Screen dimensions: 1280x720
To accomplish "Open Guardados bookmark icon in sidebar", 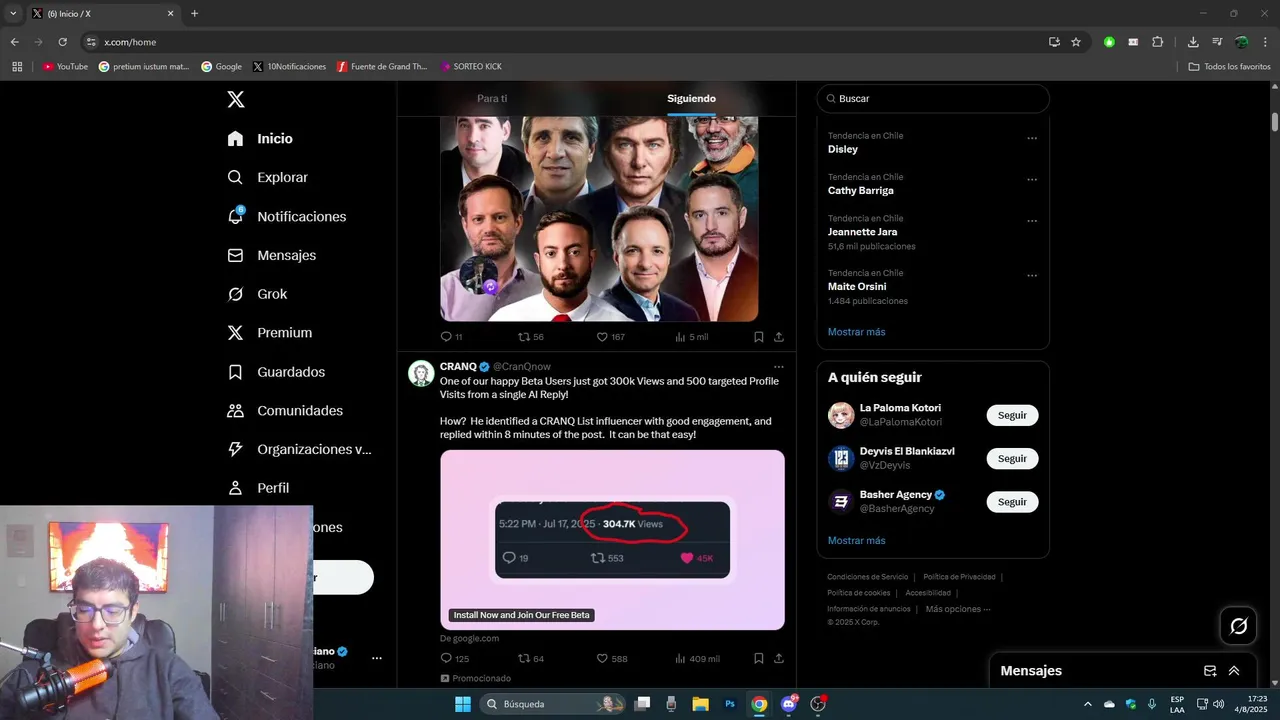I will pyautogui.click(x=236, y=372).
